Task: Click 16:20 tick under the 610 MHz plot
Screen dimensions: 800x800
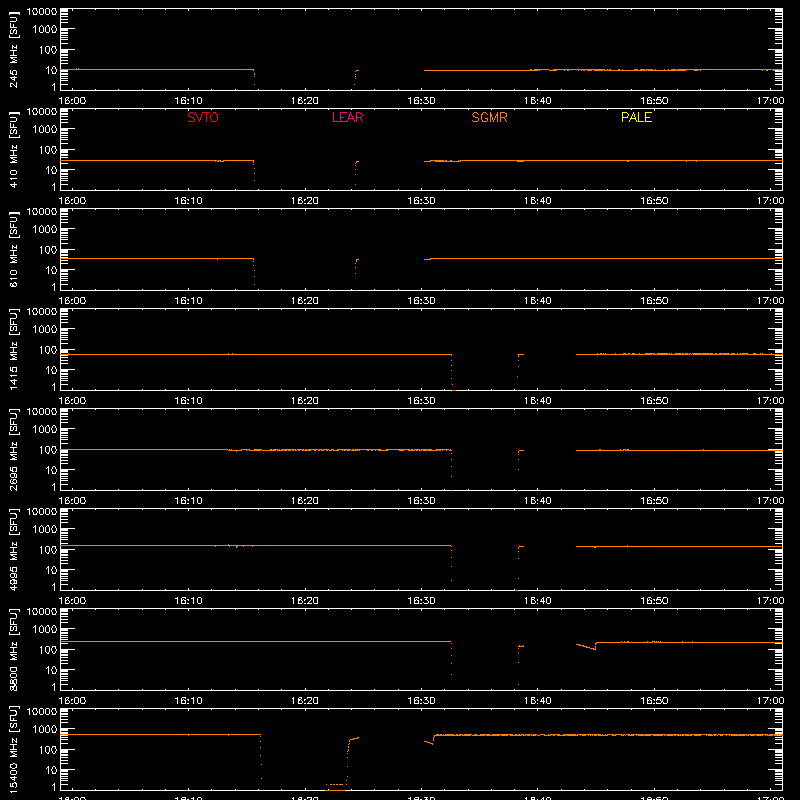Action: tap(305, 301)
